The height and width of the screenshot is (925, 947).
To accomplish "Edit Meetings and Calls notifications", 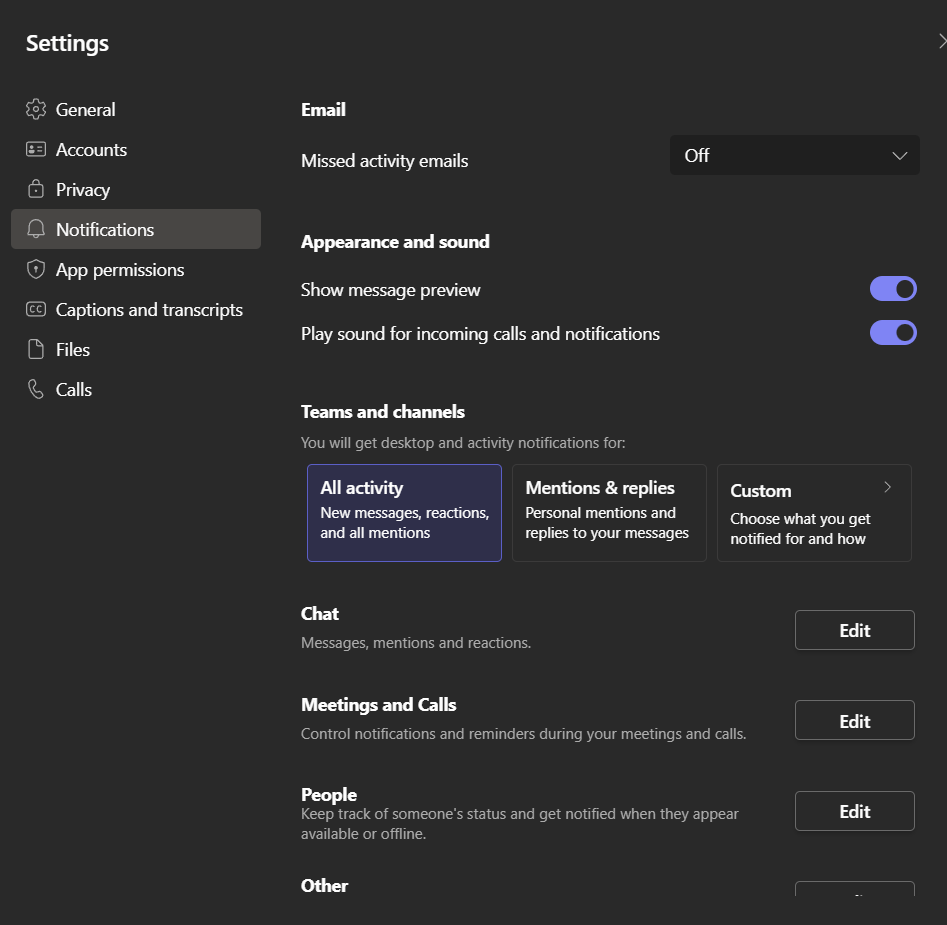I will (x=854, y=721).
